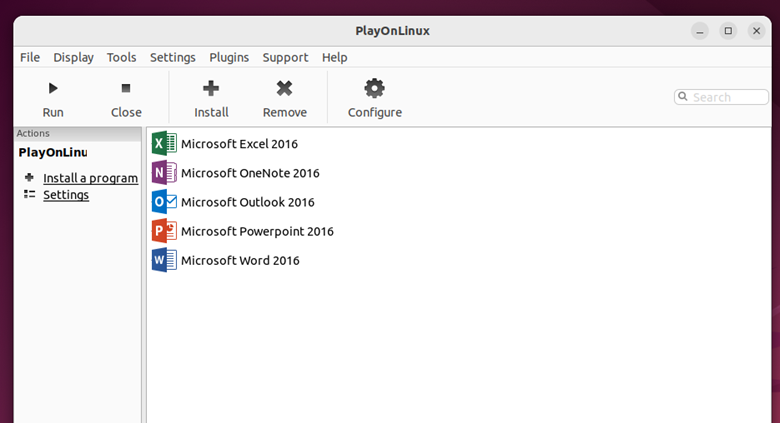Click the Remove X icon

pos(285,89)
